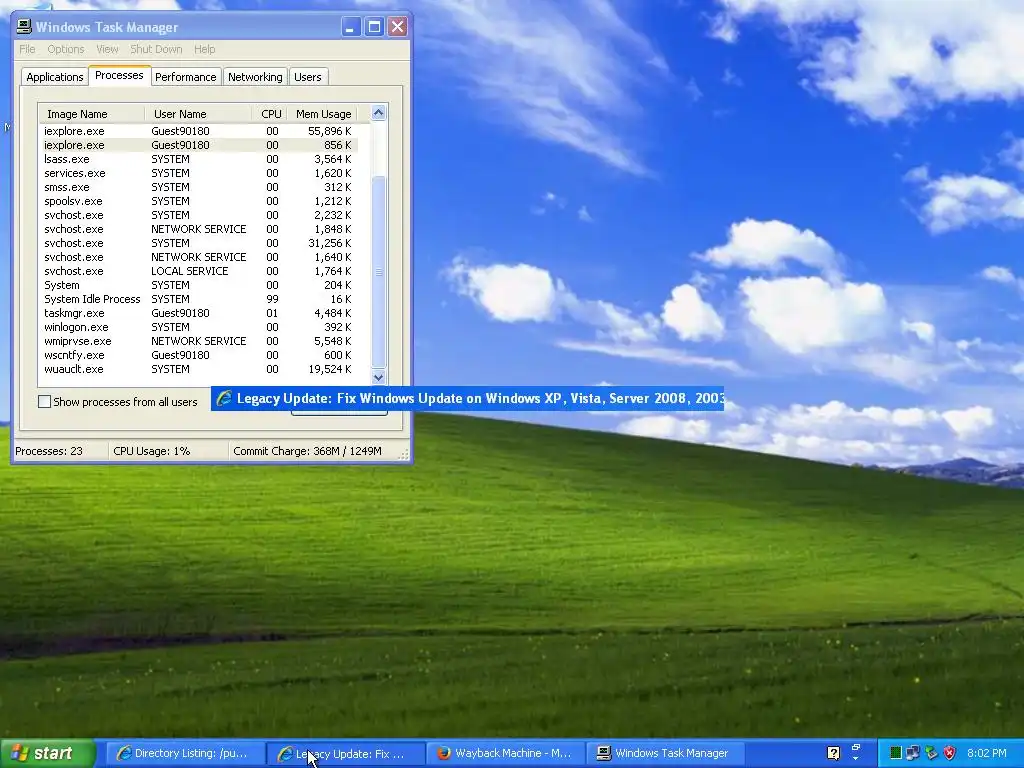Select the System process row using 204 K
This screenshot has height=768, width=1024.
[198, 285]
